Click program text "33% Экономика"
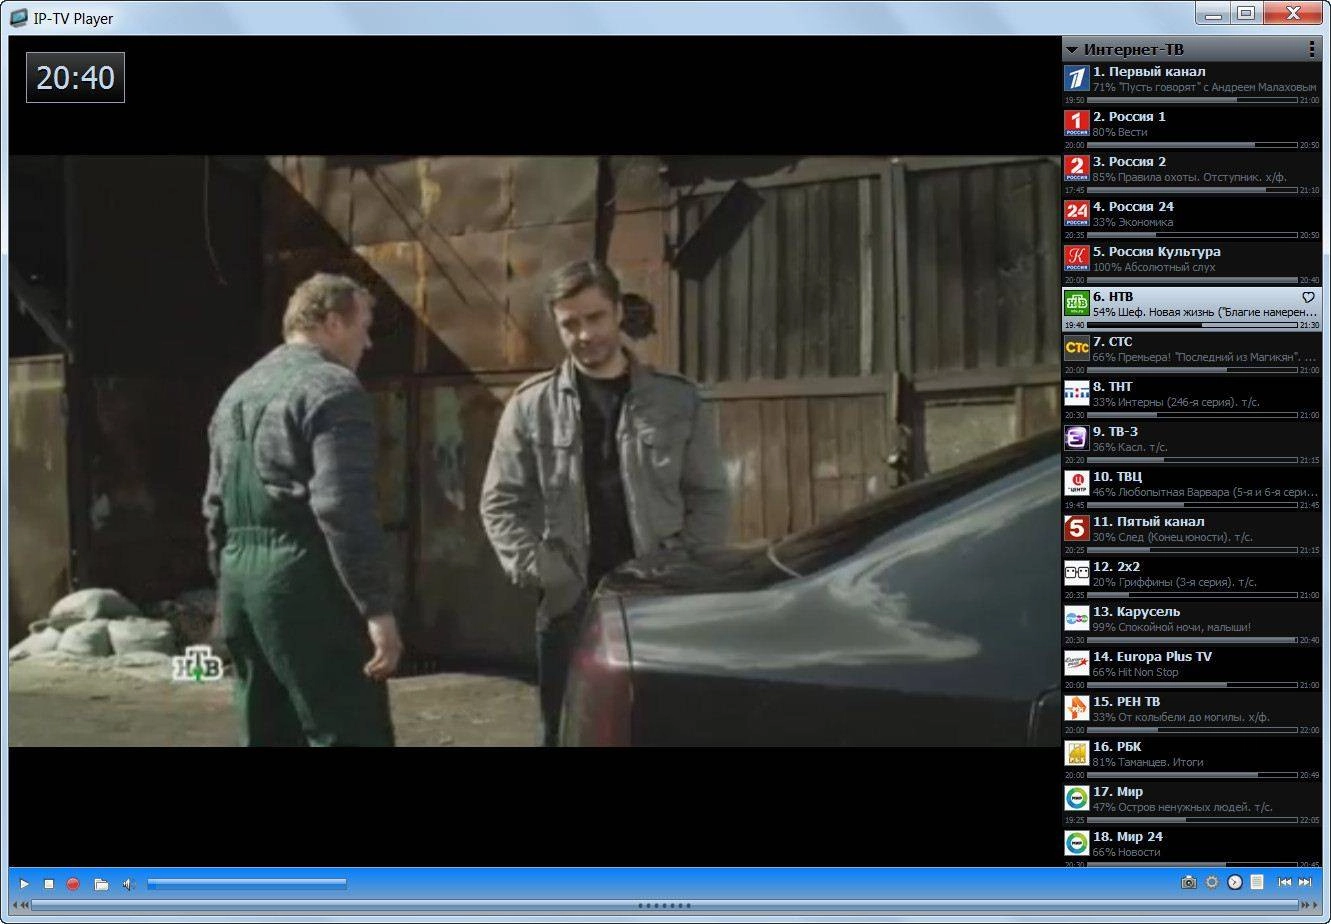Image resolution: width=1331 pixels, height=924 pixels. 1133,222
